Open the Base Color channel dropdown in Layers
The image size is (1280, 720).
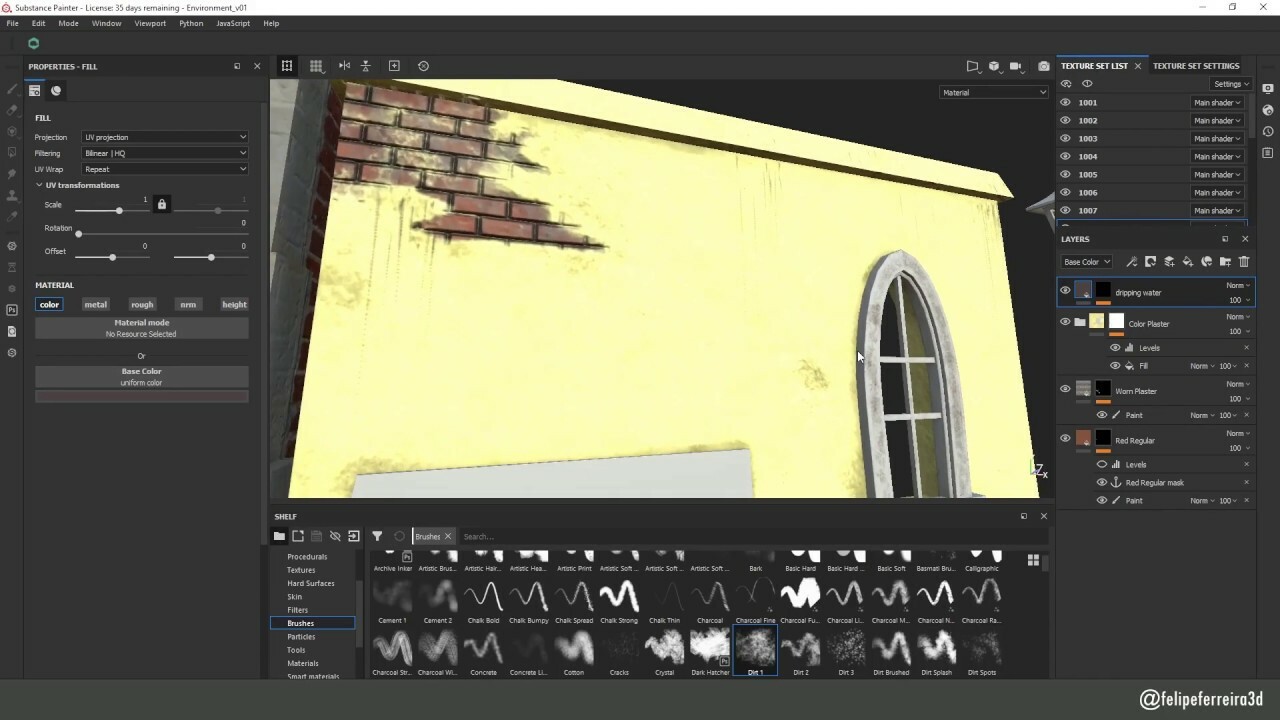tap(1086, 261)
